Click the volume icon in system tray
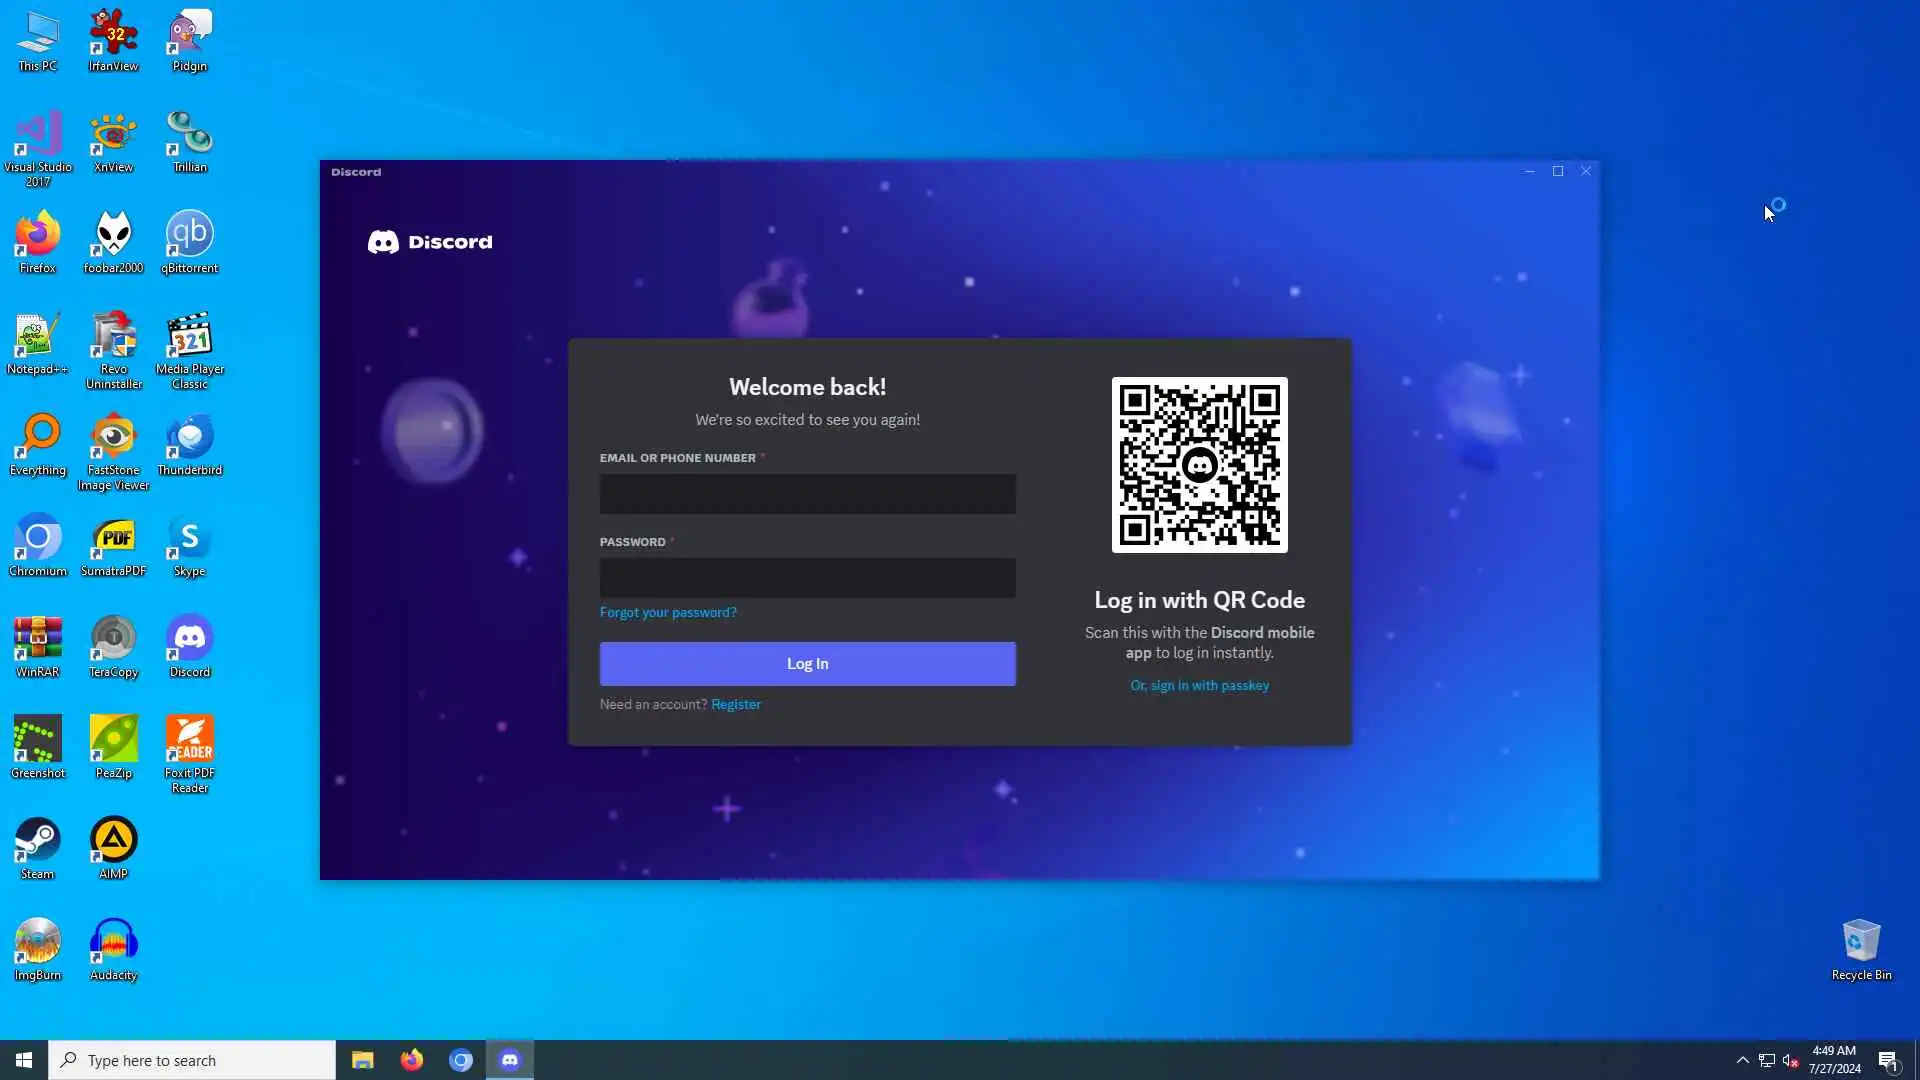 pos(1790,1060)
